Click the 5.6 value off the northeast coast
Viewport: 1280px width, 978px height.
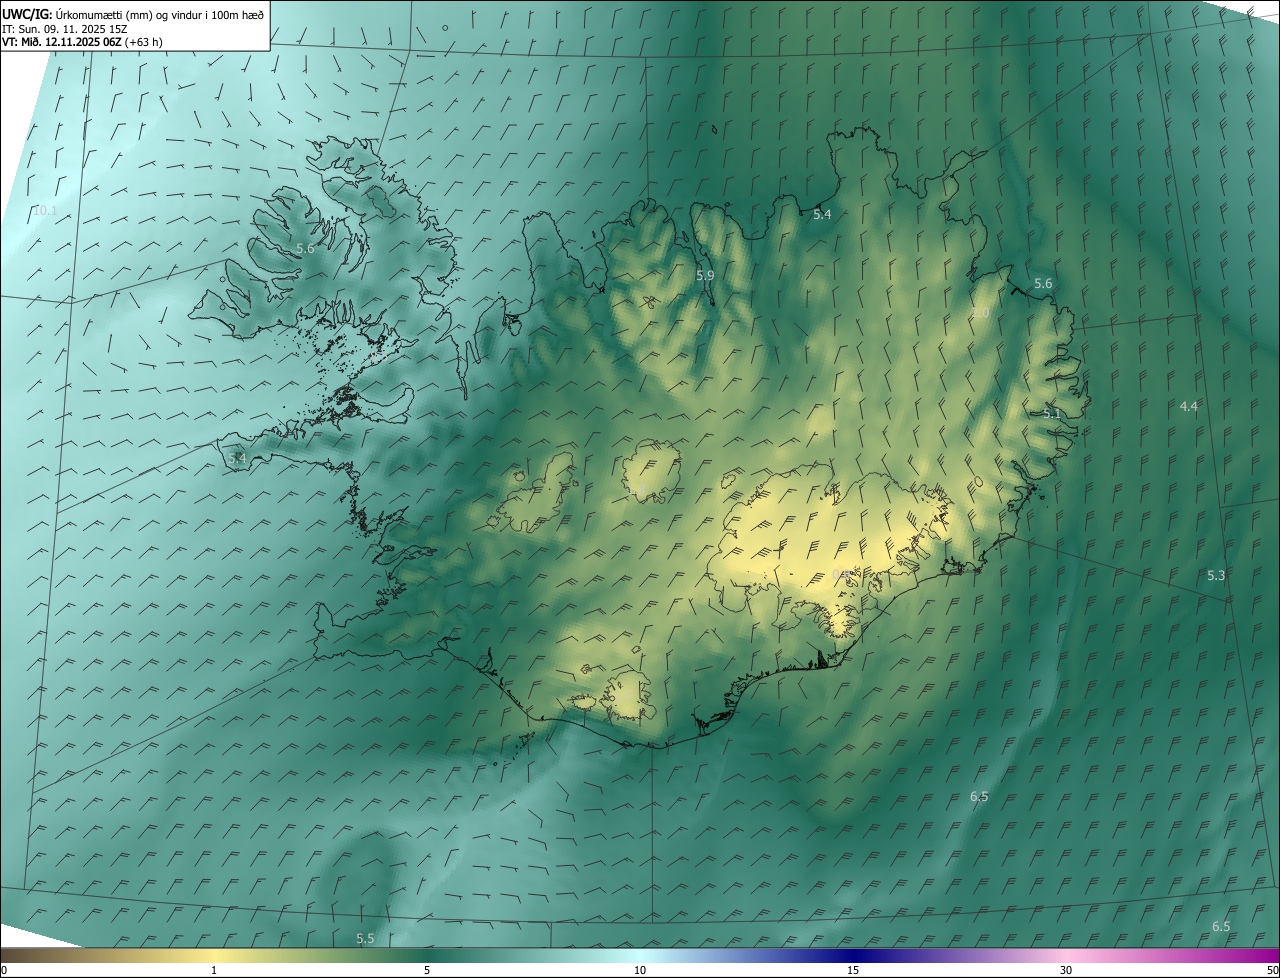coord(1043,284)
